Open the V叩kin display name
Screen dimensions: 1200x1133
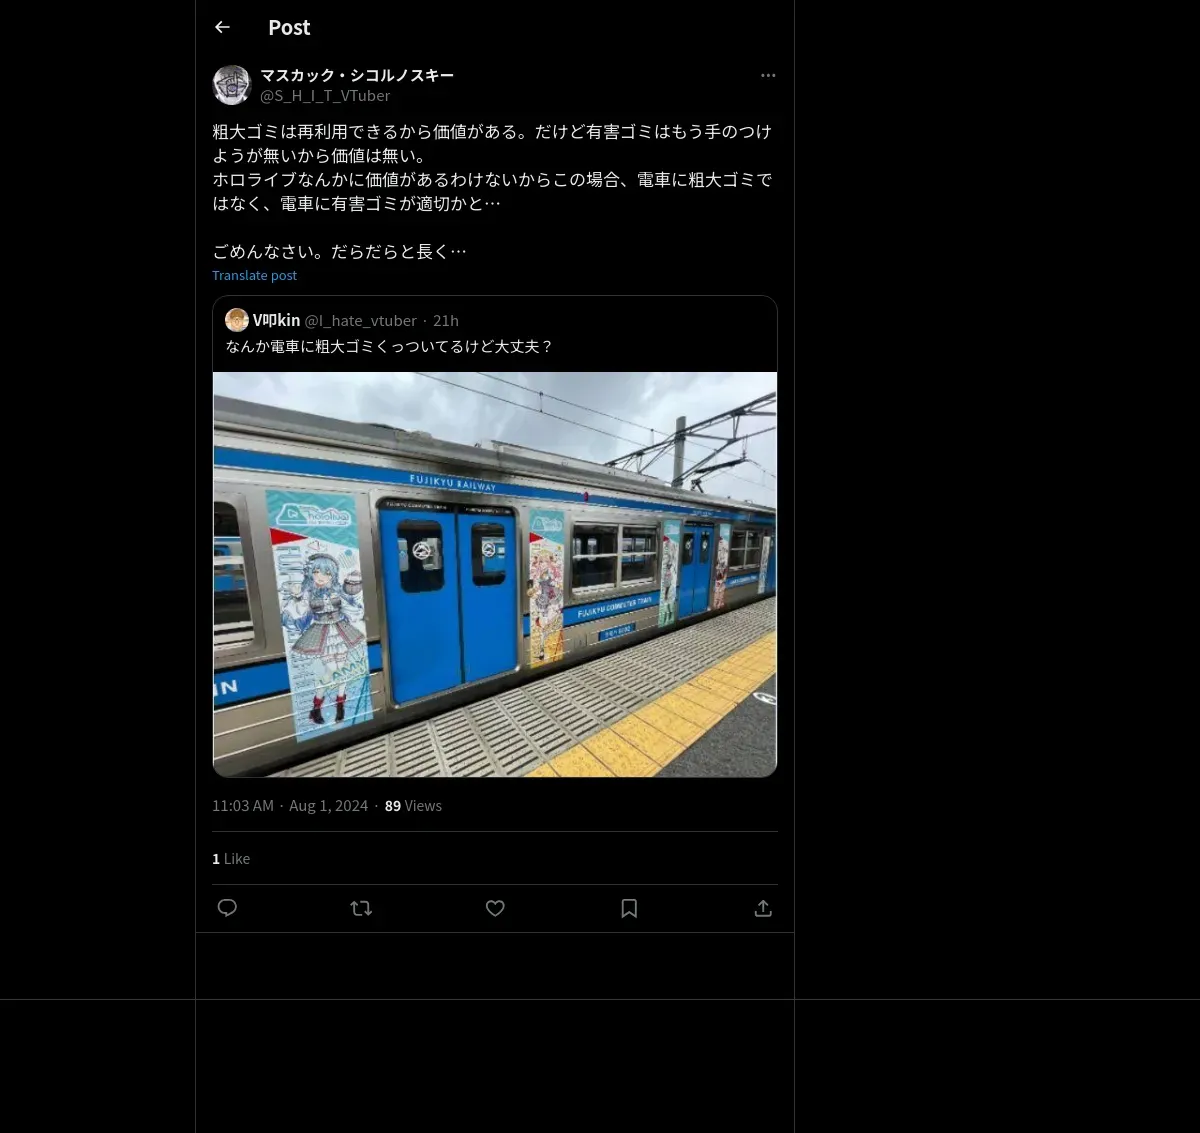tap(276, 320)
